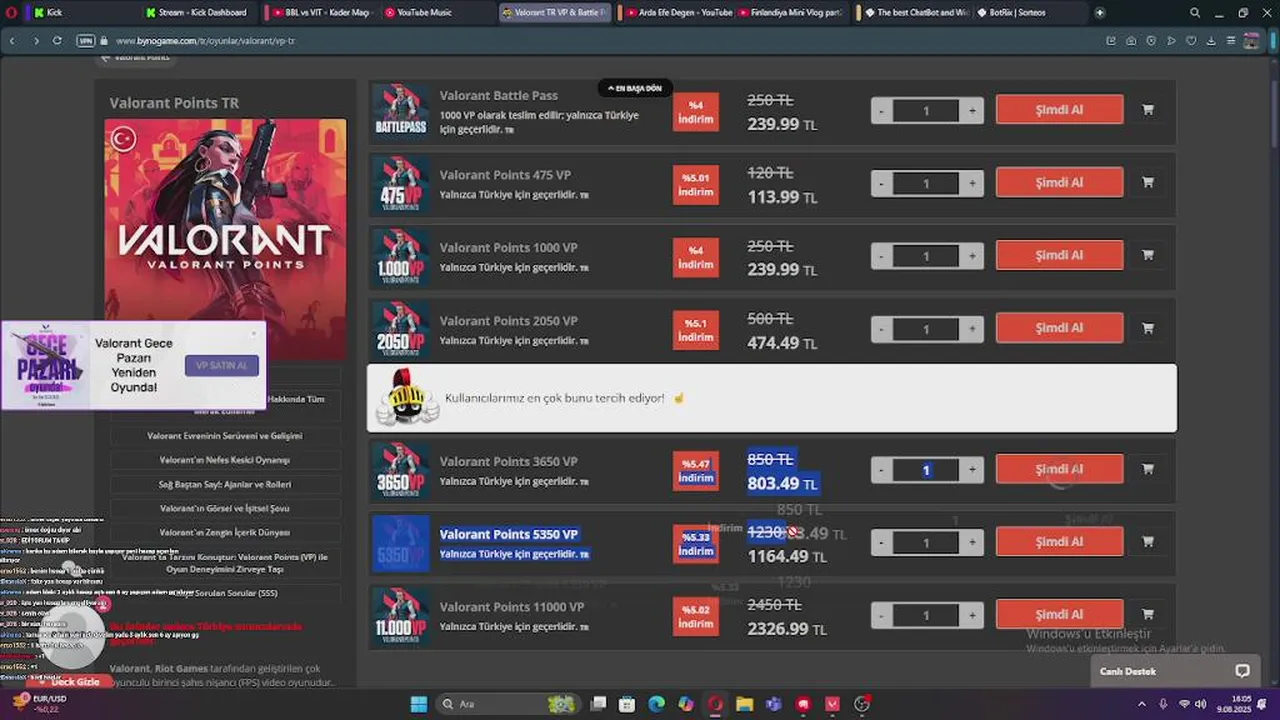This screenshot has height=720, width=1280.
Task: Reload the page with refresh icon
Action: coord(57,41)
